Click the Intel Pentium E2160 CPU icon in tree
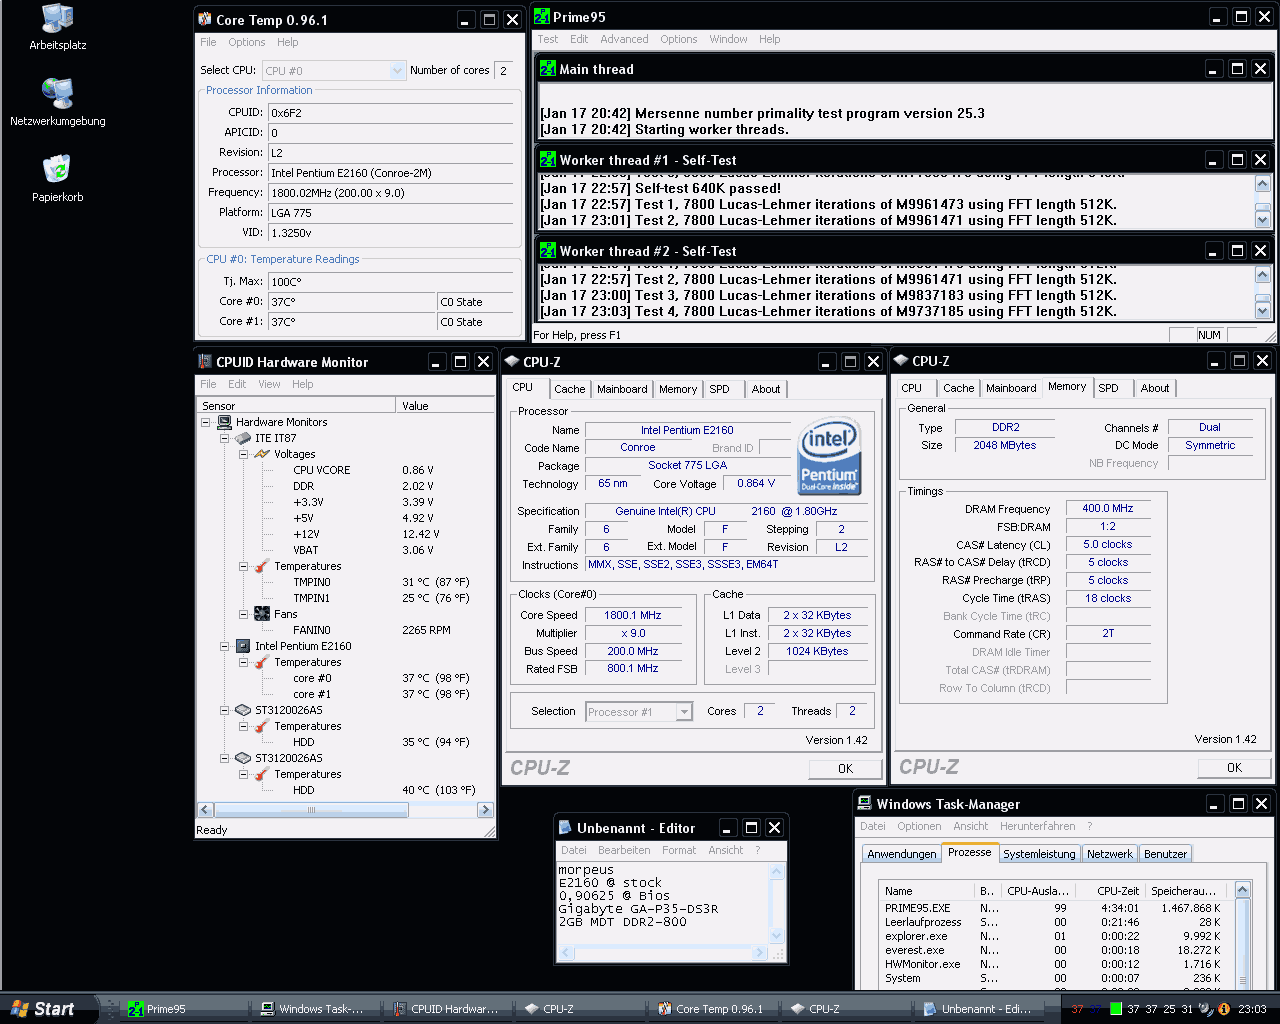 pos(243,646)
